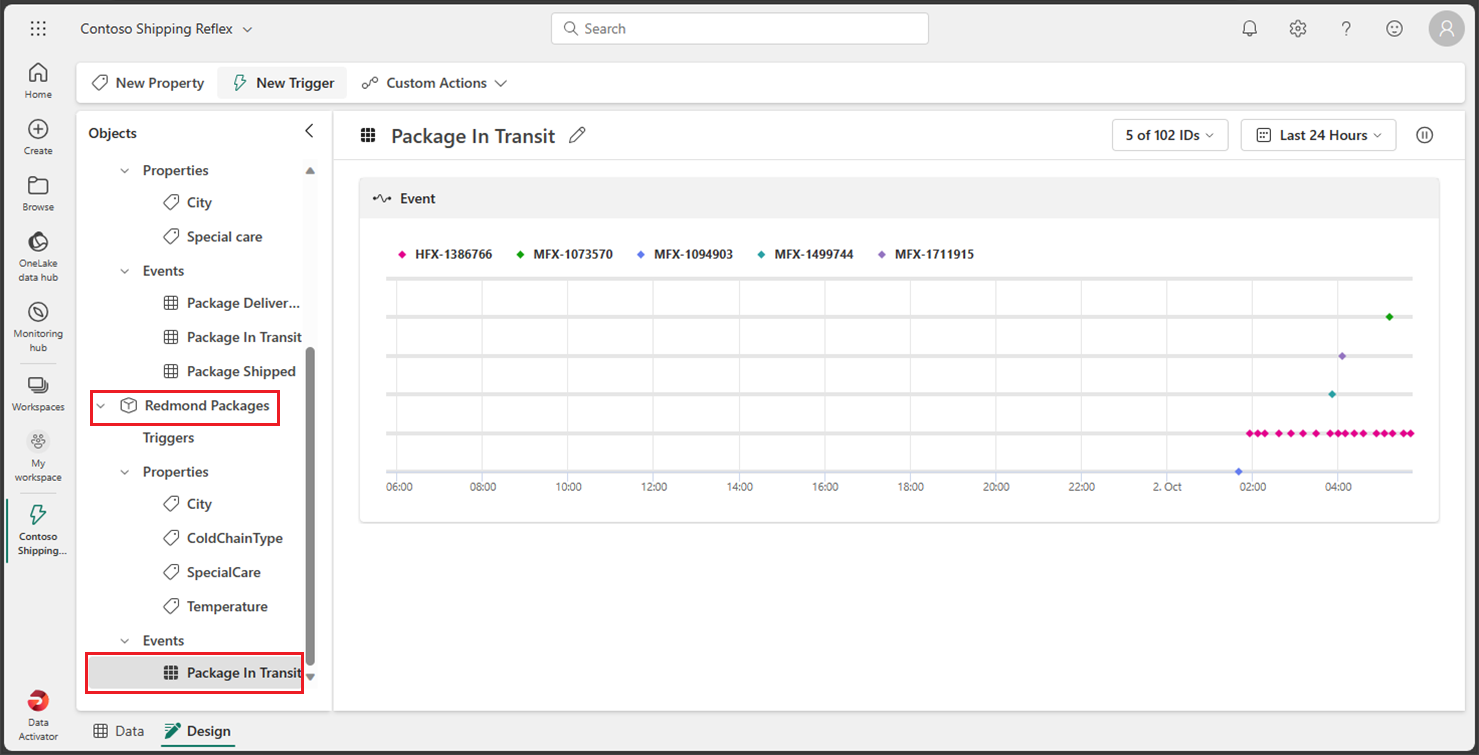Click Objects pane scrollbar down arrow
The image size is (1479, 755).
(x=310, y=677)
